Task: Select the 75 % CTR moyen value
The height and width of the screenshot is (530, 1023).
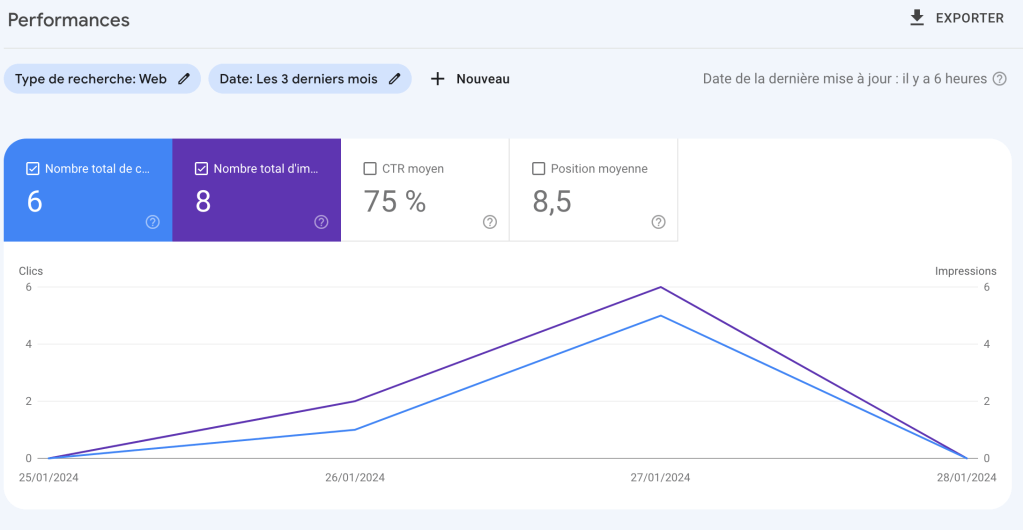Action: 395,202
